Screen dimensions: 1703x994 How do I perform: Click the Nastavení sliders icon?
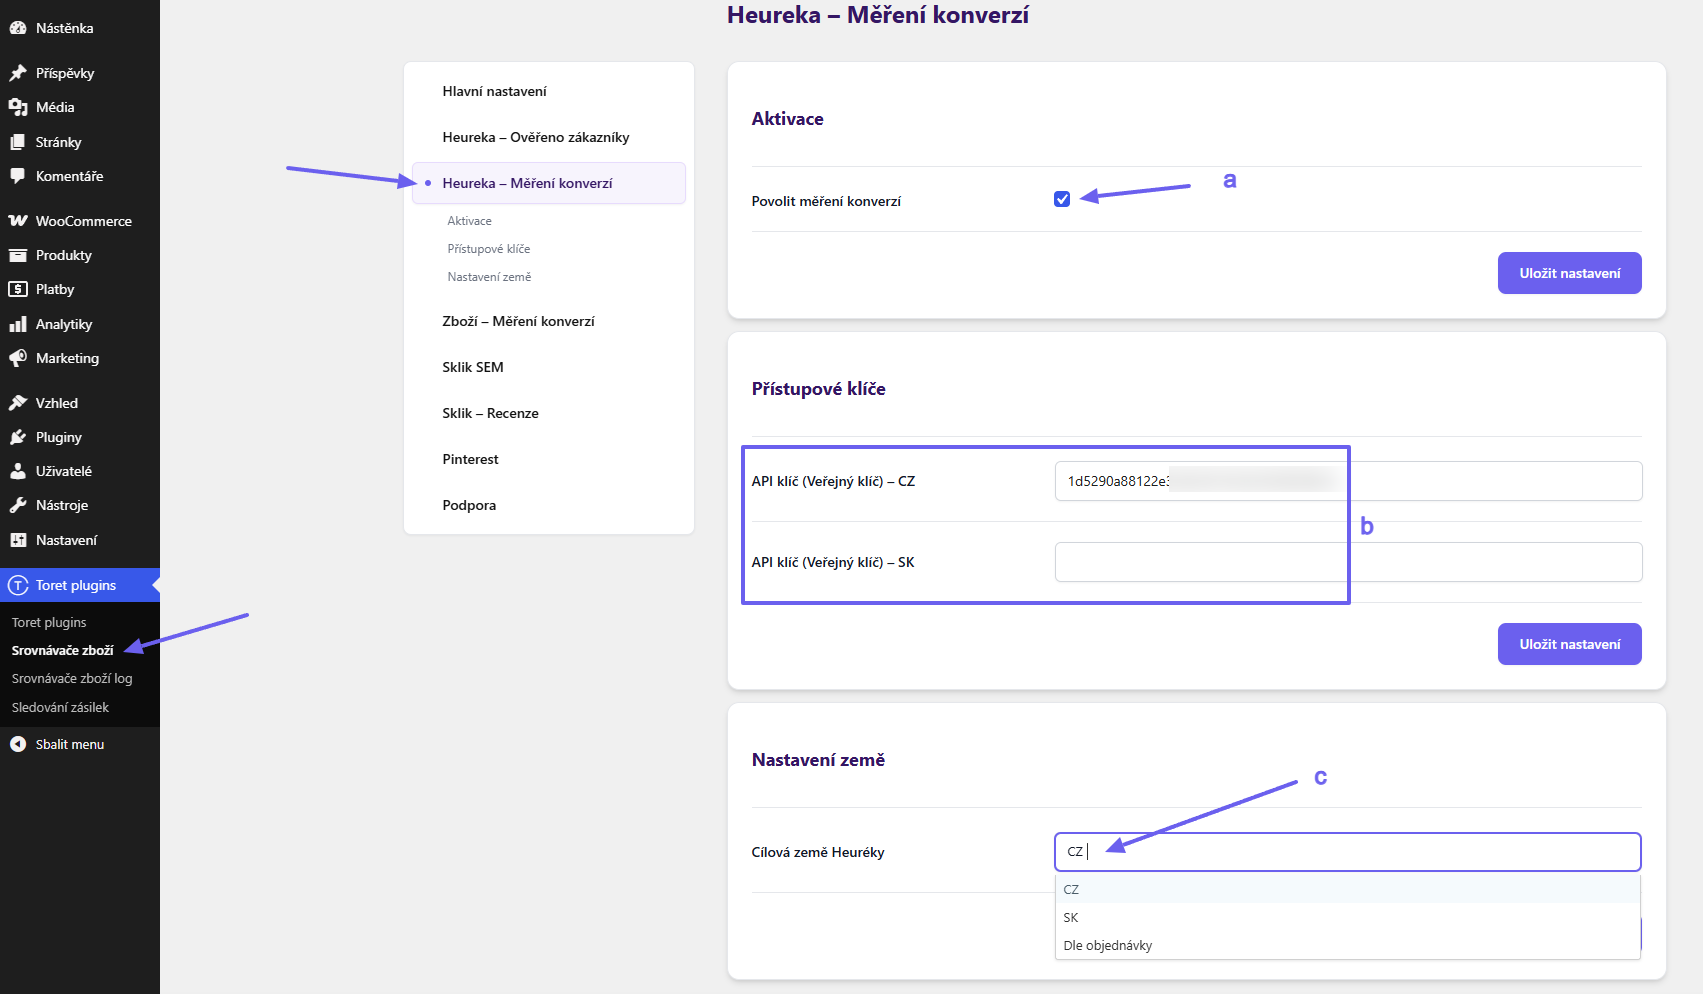18,540
